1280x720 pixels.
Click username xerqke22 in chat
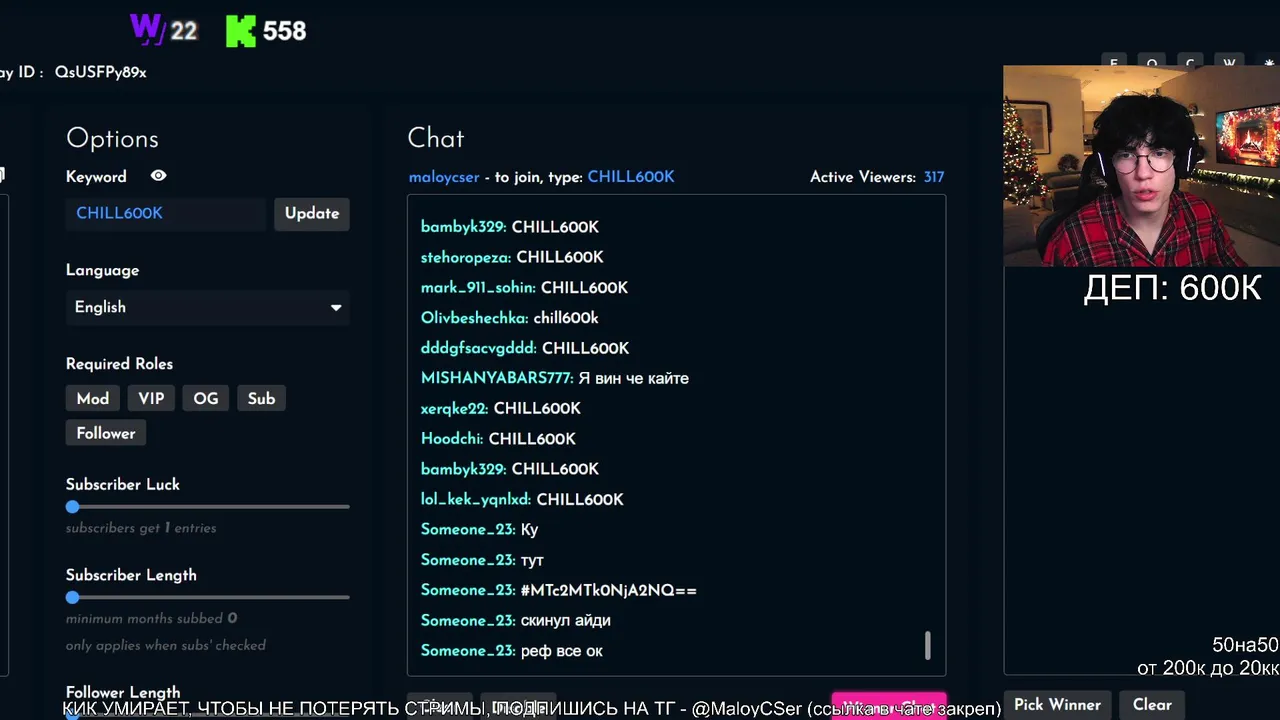(454, 409)
